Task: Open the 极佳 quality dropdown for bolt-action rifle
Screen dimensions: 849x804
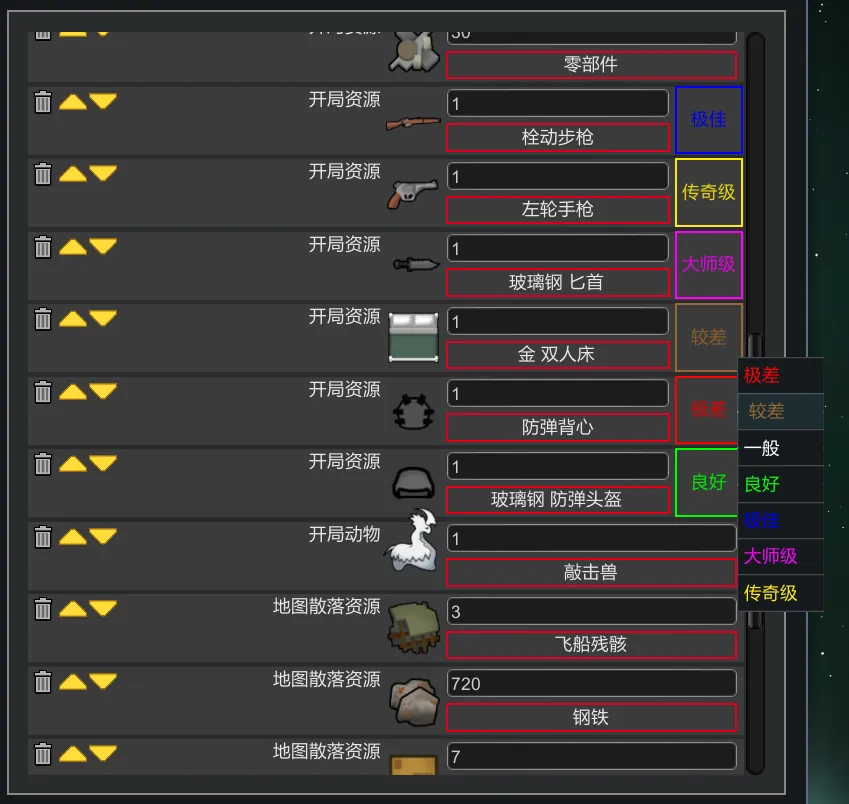Action: click(709, 120)
